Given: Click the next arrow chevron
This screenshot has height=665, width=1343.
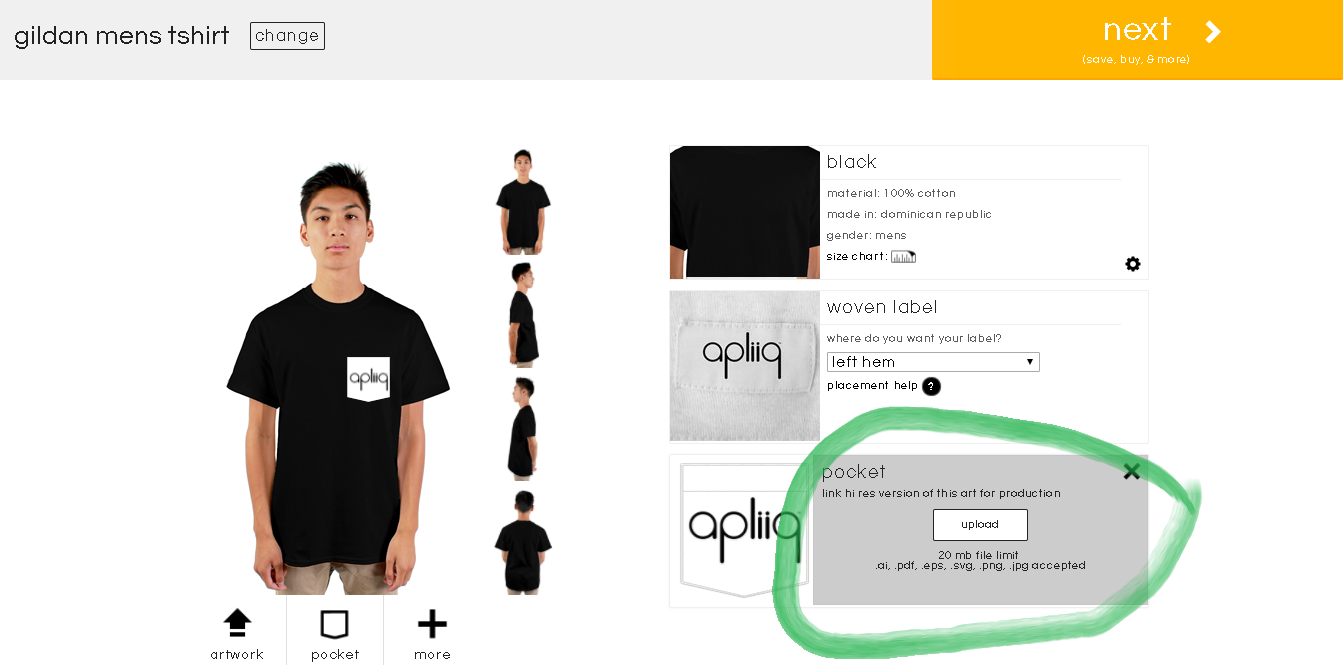Looking at the screenshot, I should 1212,32.
